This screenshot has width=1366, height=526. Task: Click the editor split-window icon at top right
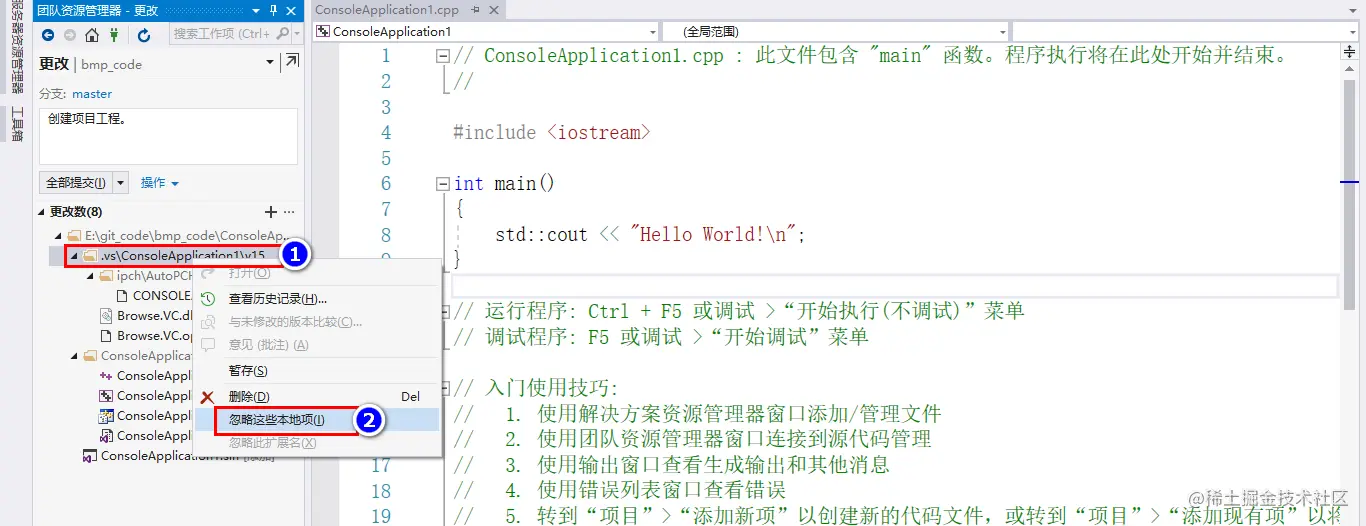coord(1350,53)
